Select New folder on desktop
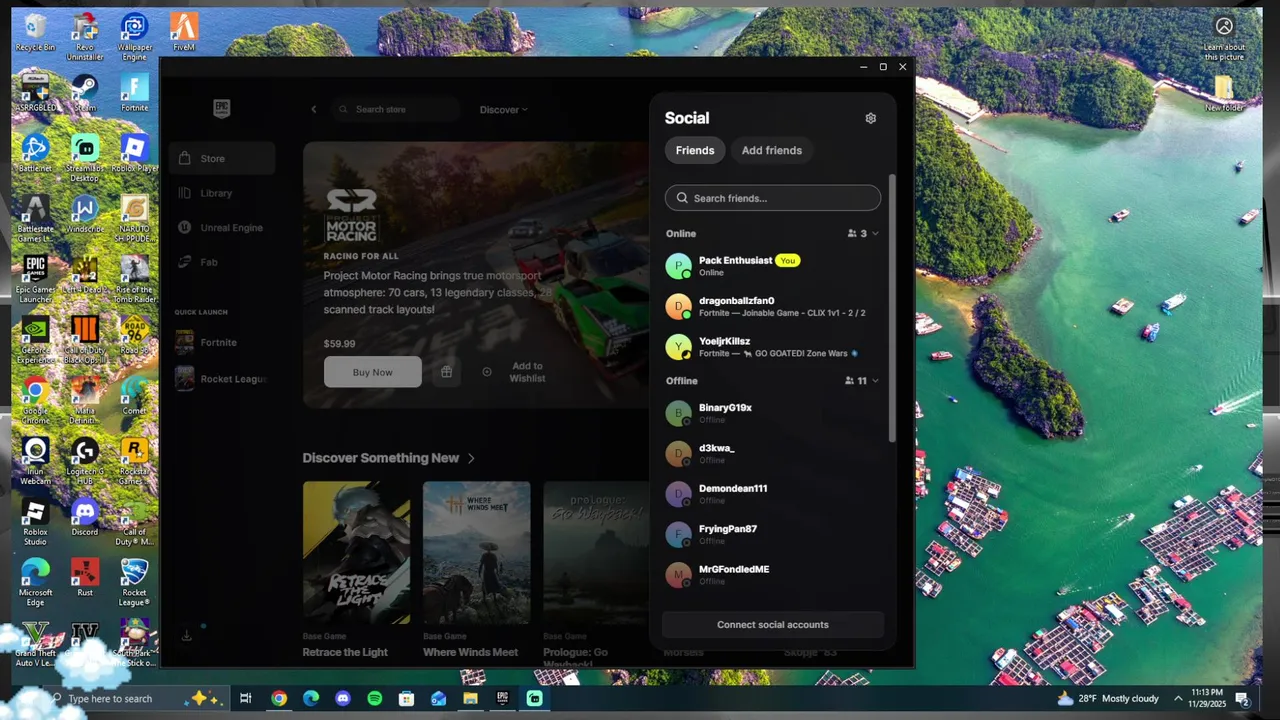 pos(1224,93)
